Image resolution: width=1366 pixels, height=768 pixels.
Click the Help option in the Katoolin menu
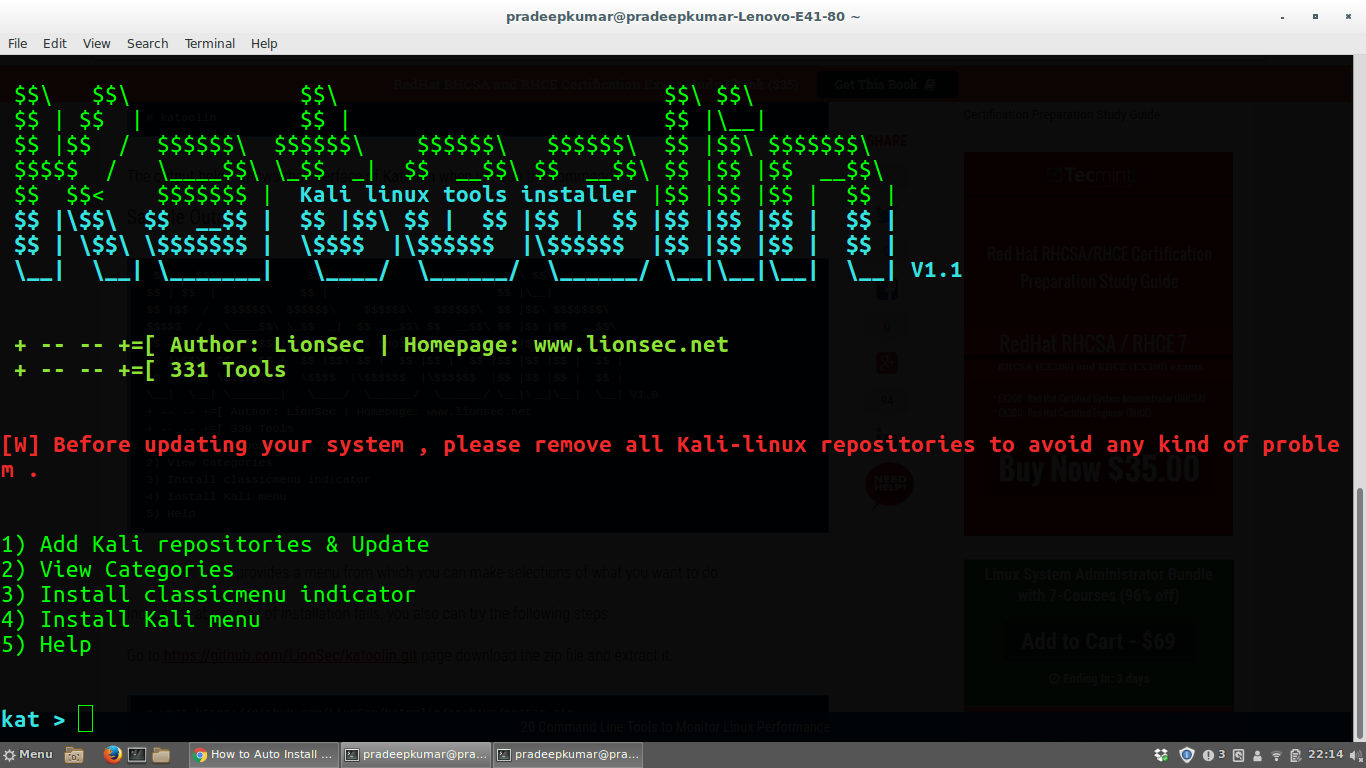(x=47, y=644)
